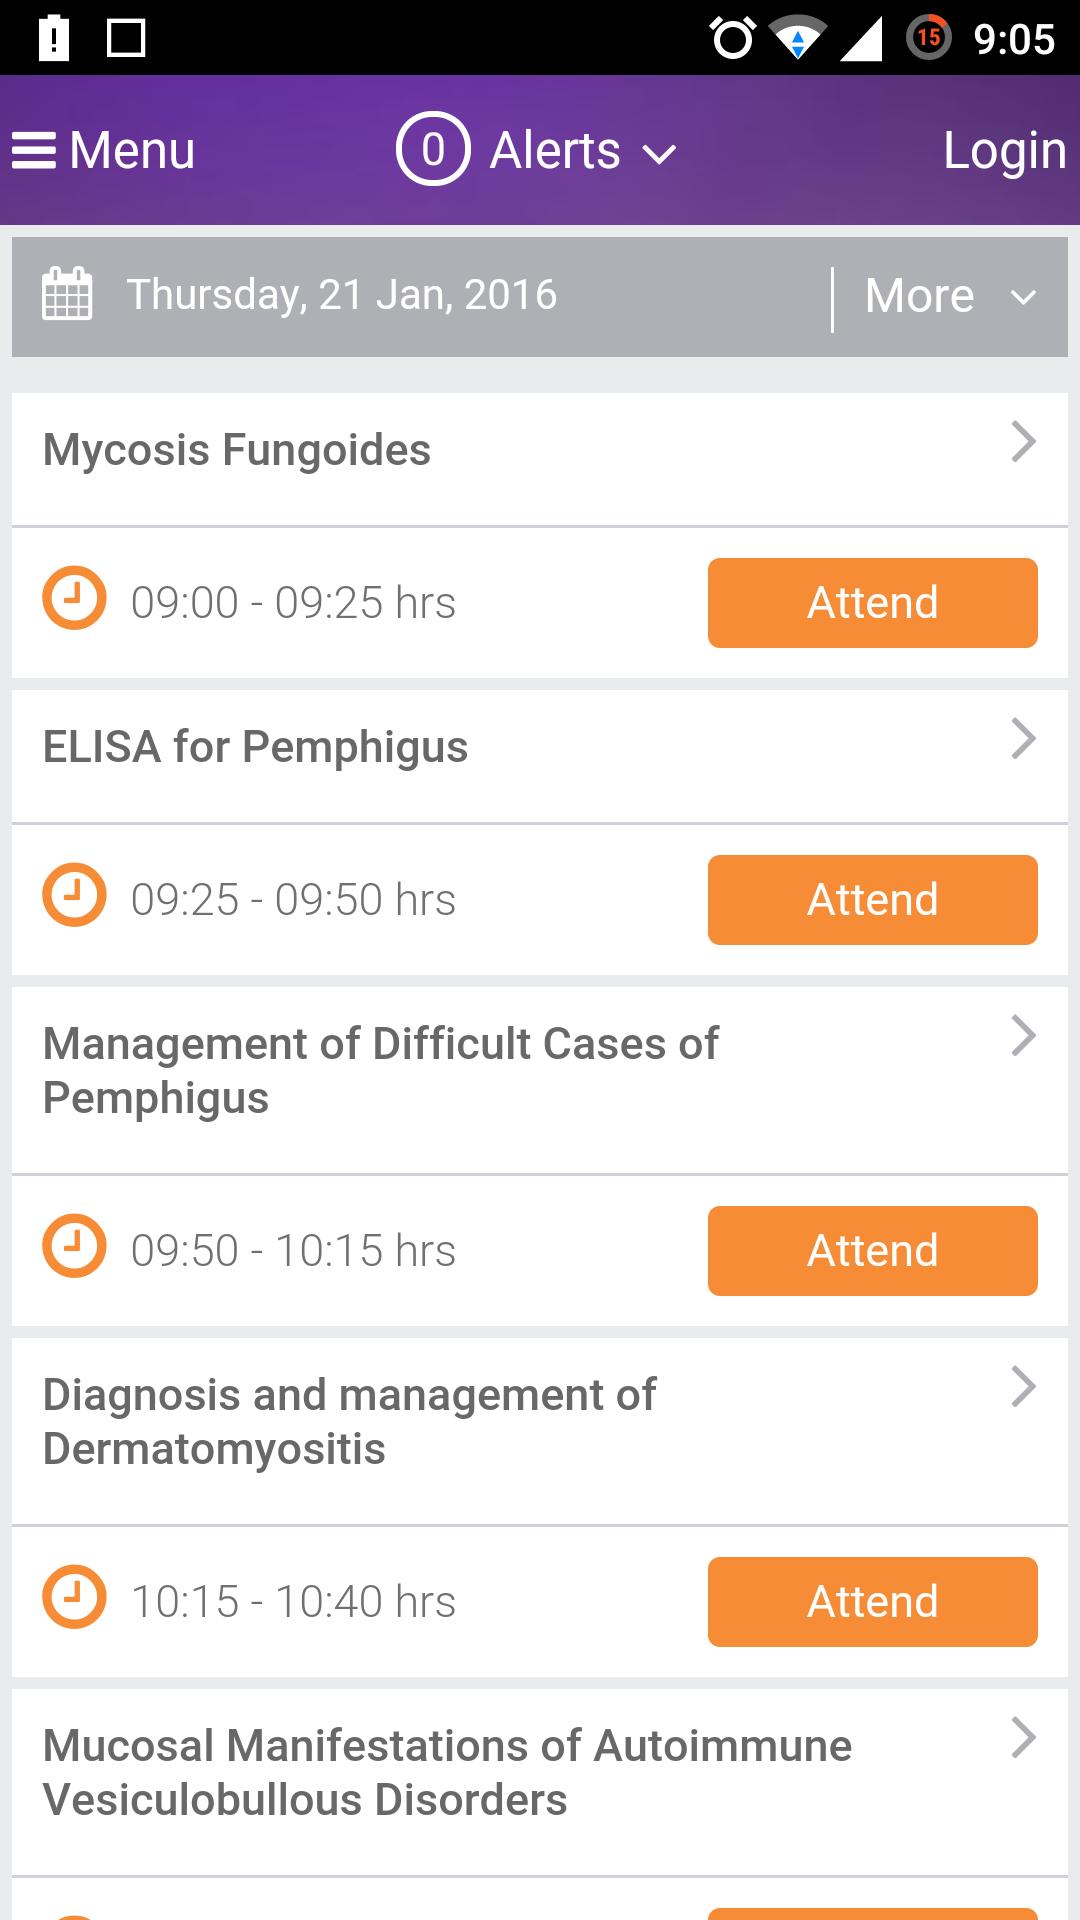The image size is (1080, 1920).
Task: Expand Diagnosis and management of Dermatomyositis chevron
Action: click(1023, 1387)
